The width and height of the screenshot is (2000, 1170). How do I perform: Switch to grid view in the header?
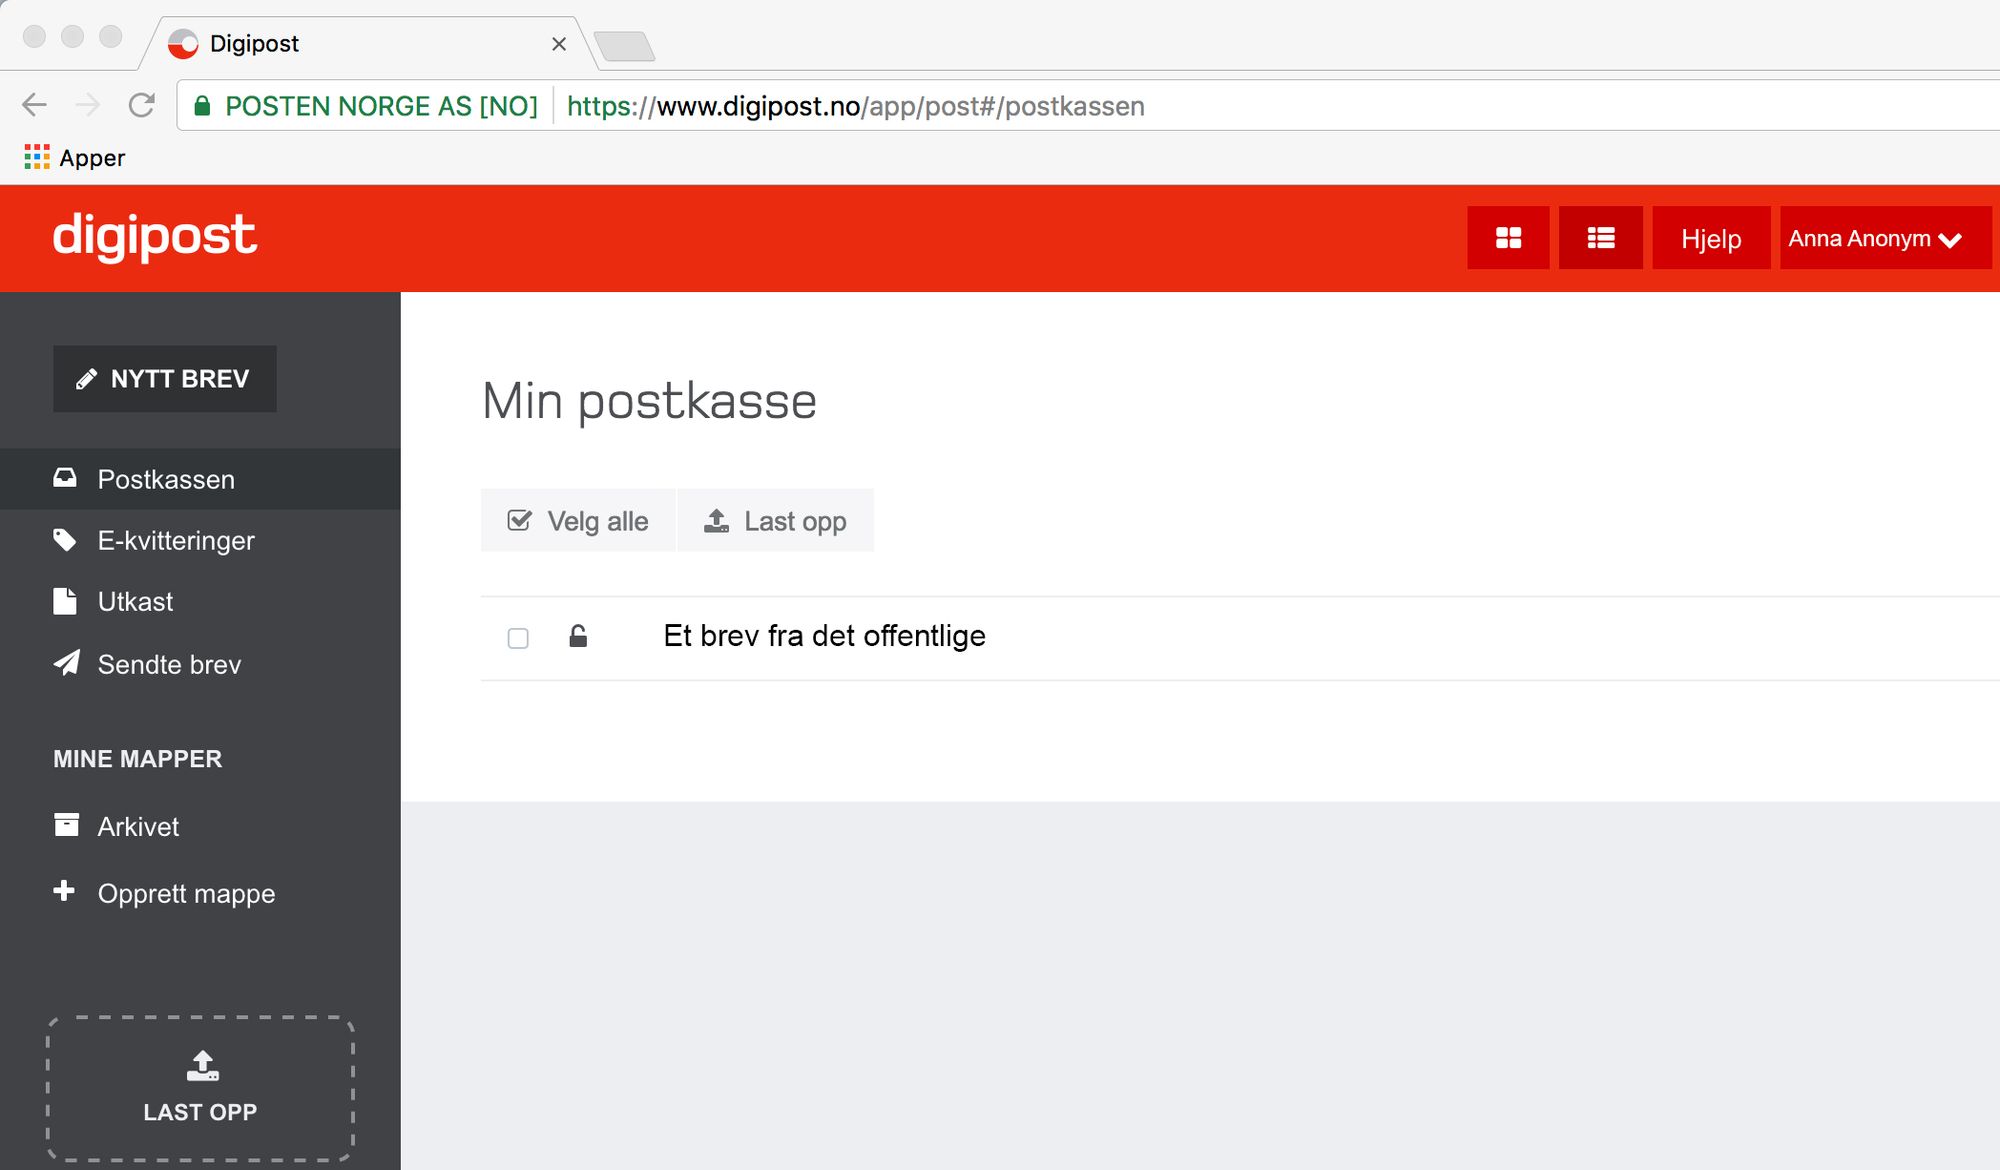click(x=1508, y=238)
